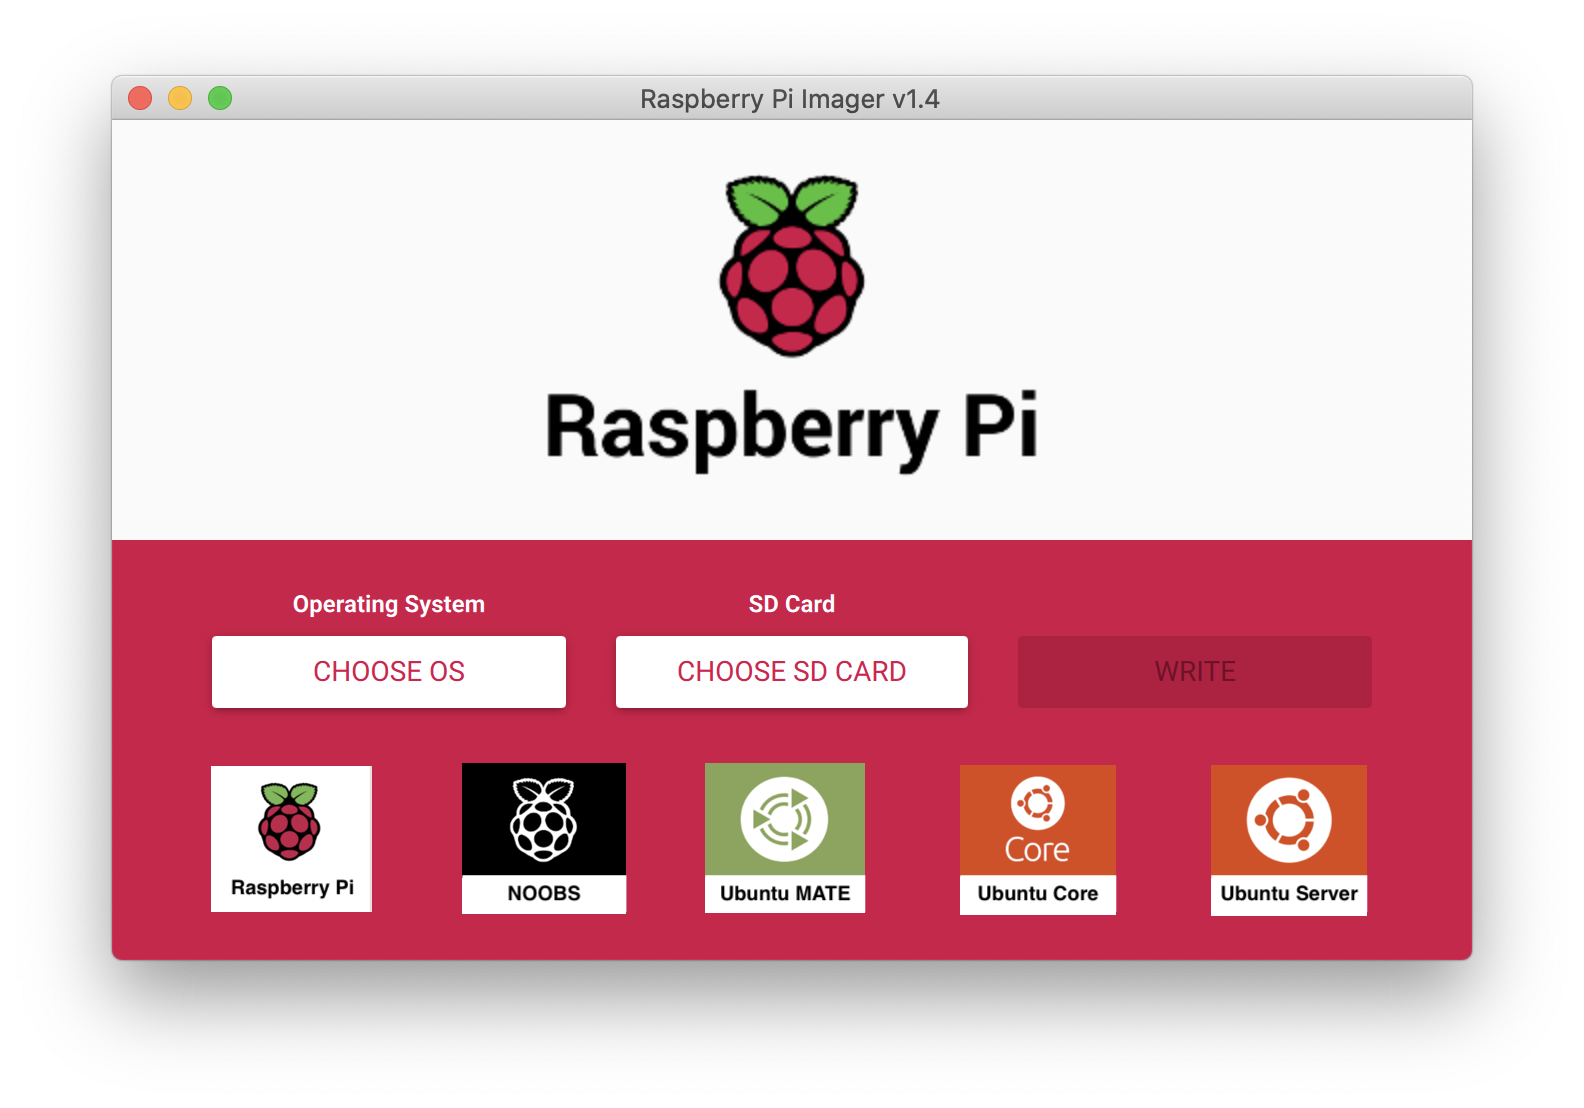The height and width of the screenshot is (1108, 1584).
Task: Select the NOOBS tile
Action: click(544, 838)
